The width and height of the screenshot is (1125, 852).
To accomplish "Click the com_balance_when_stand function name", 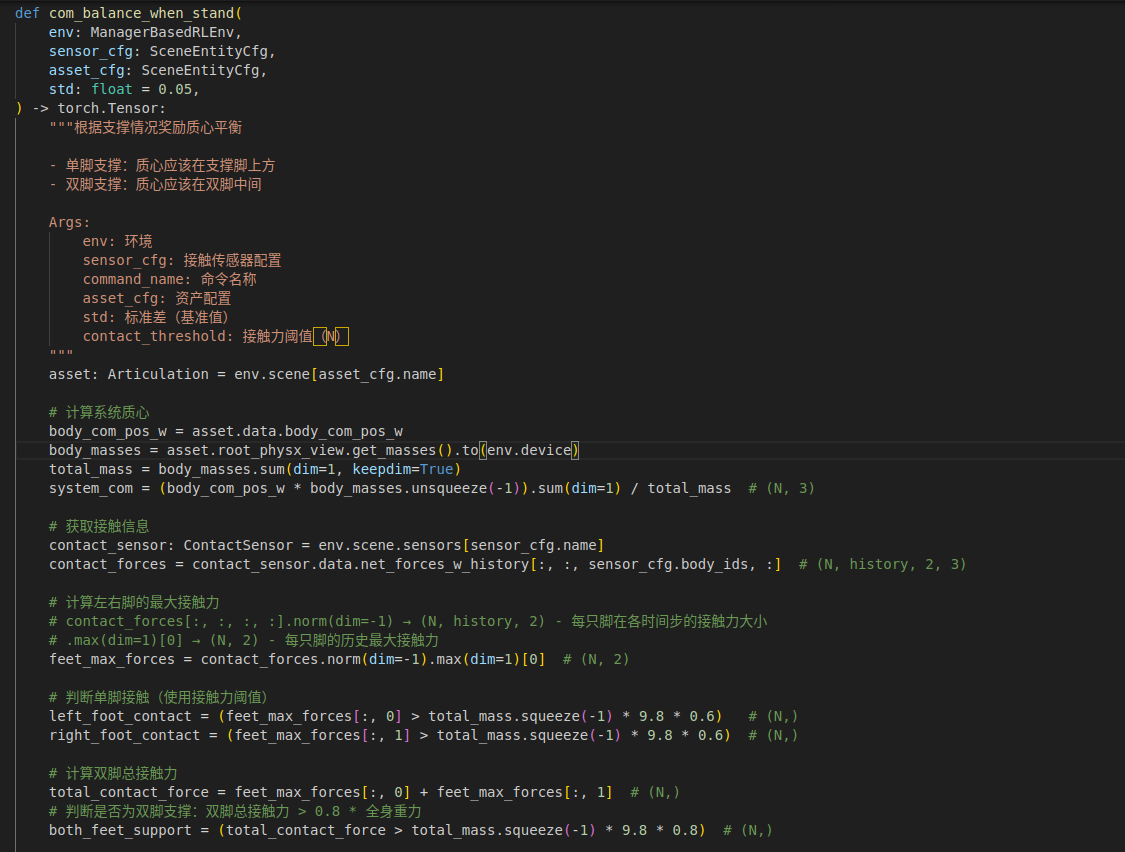I will 141,13.
